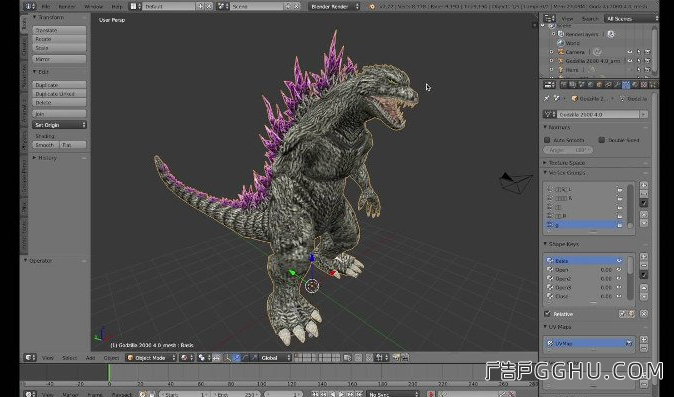
Task: Expand the Camera item in Outliner
Action: coord(552,52)
